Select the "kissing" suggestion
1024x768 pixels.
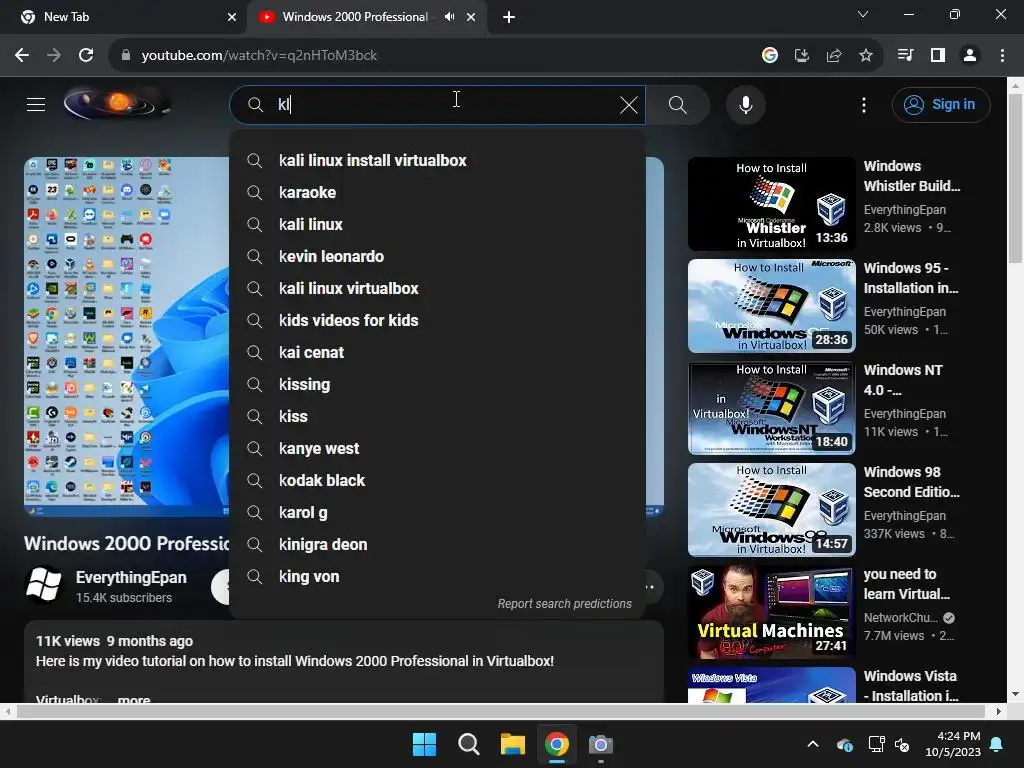tap(437, 385)
